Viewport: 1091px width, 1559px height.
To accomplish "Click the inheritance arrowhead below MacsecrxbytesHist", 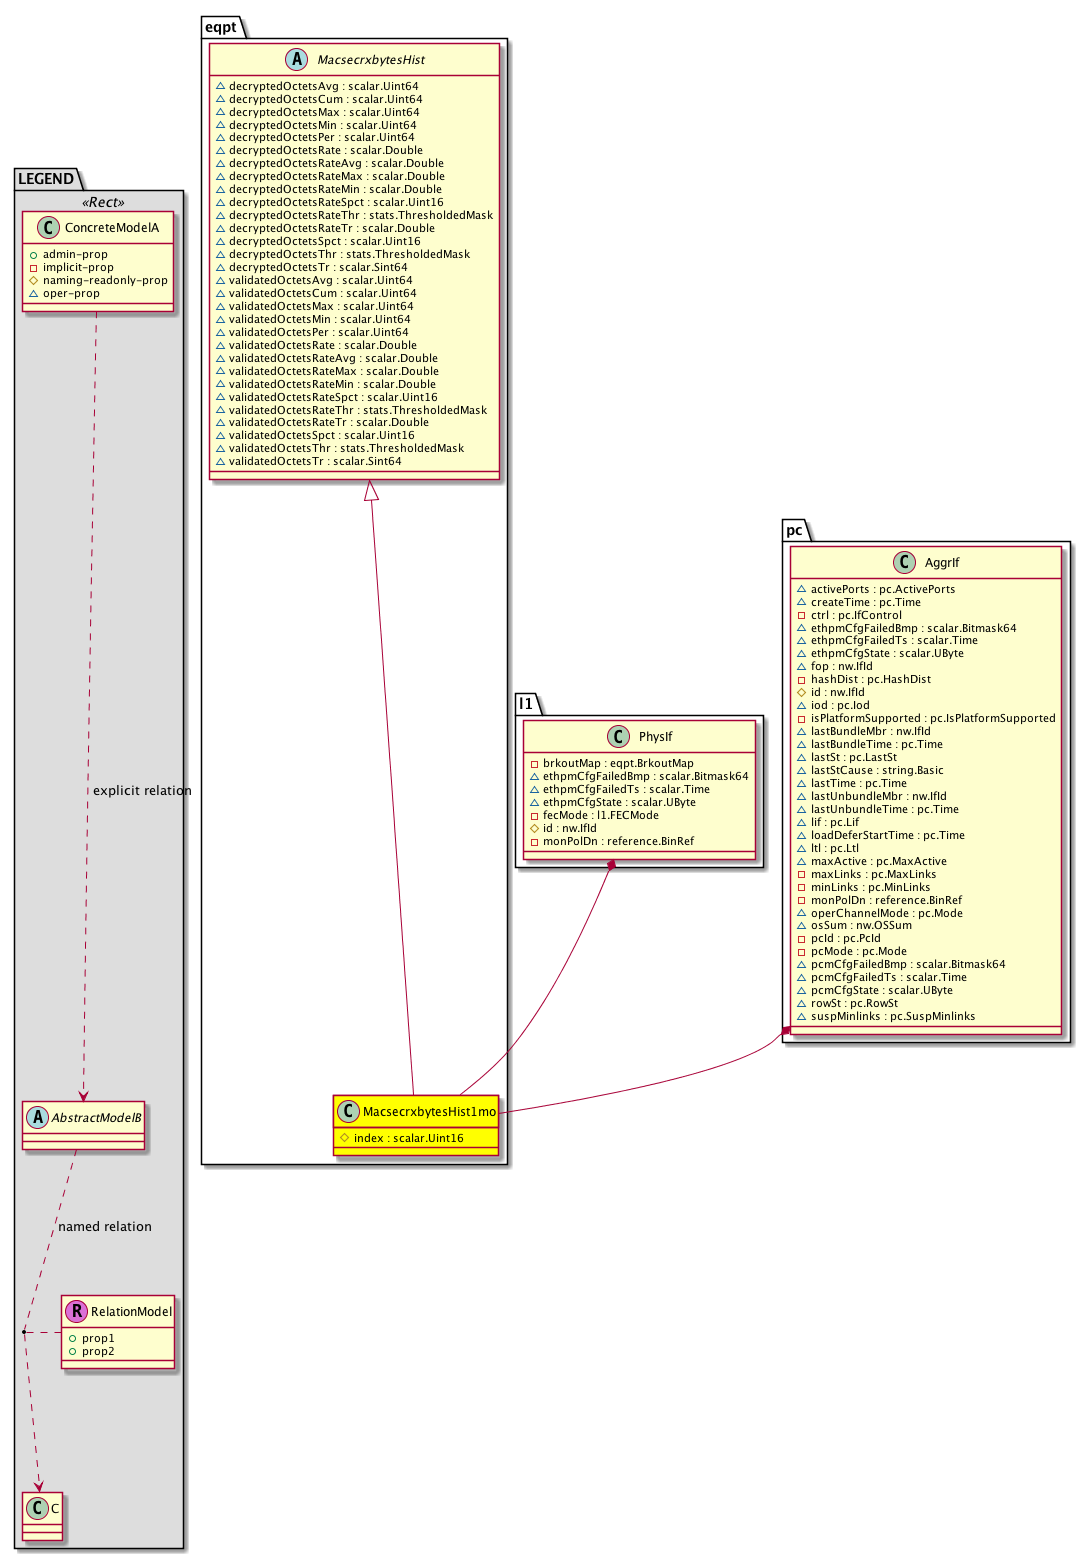I will pyautogui.click(x=371, y=491).
